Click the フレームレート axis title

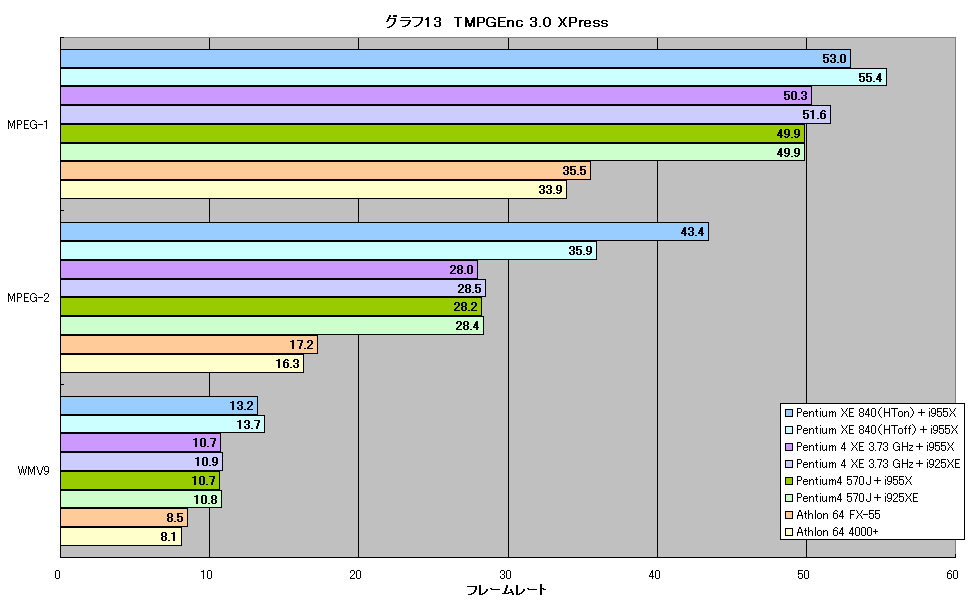pyautogui.click(x=507, y=590)
